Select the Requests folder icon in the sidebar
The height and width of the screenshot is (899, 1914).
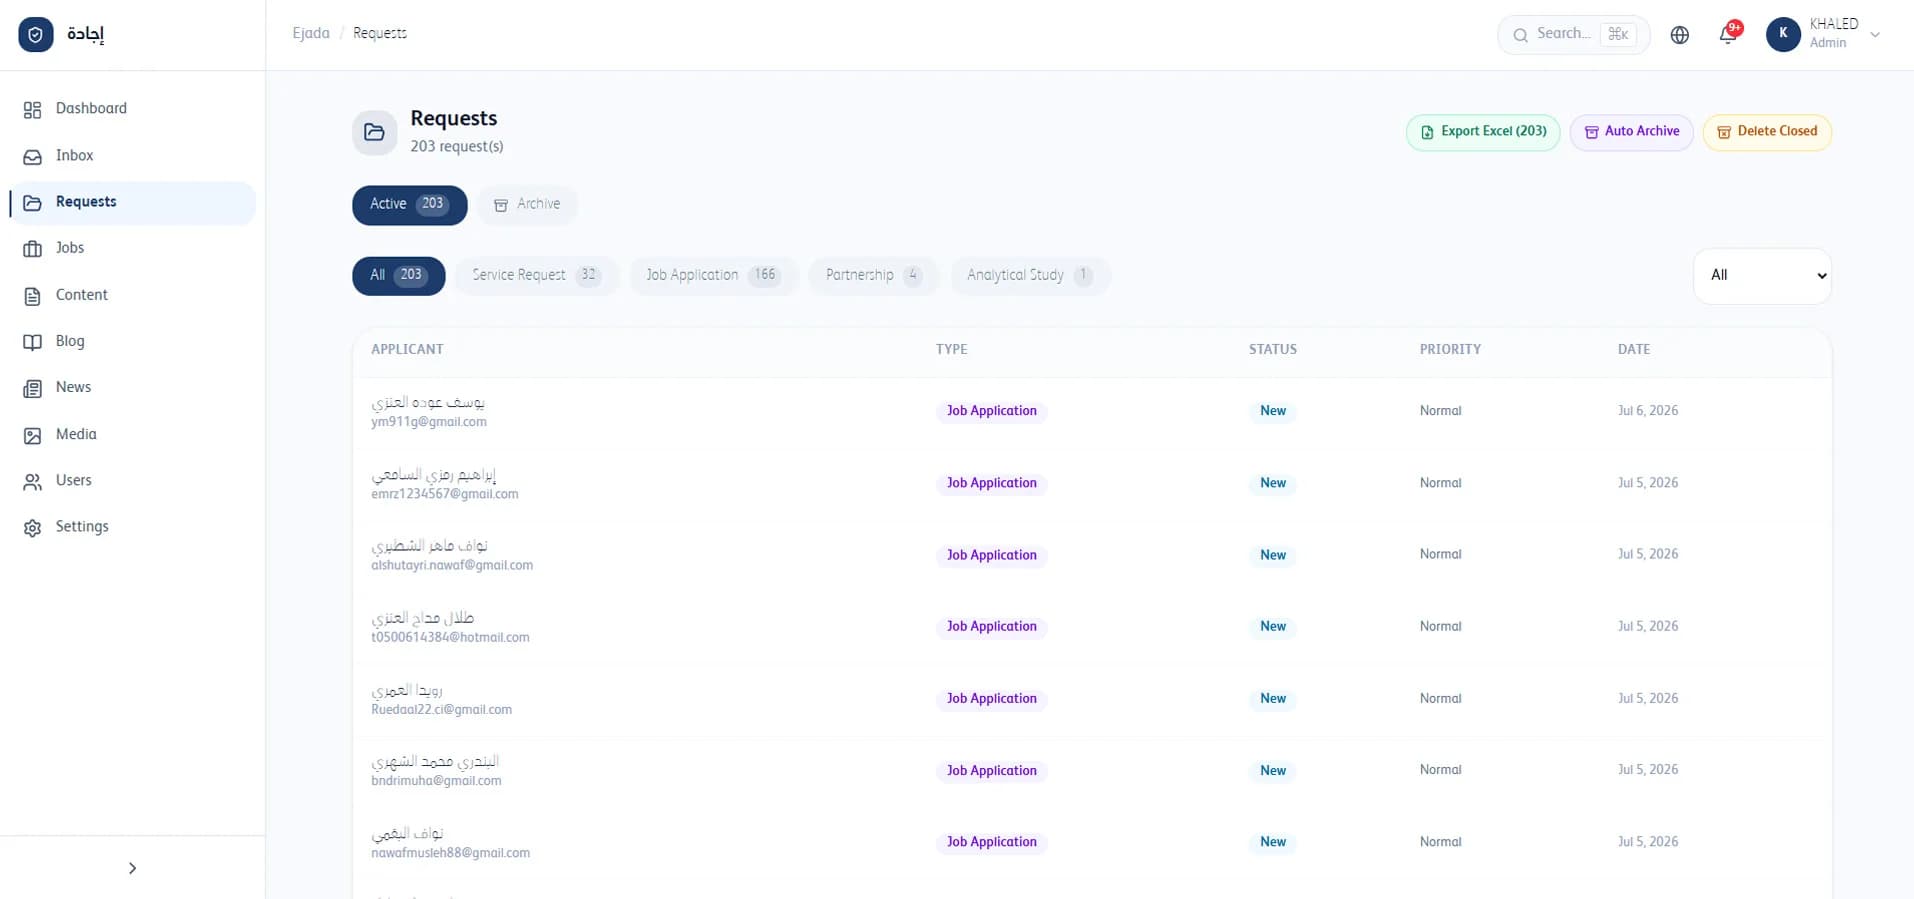[33, 203]
